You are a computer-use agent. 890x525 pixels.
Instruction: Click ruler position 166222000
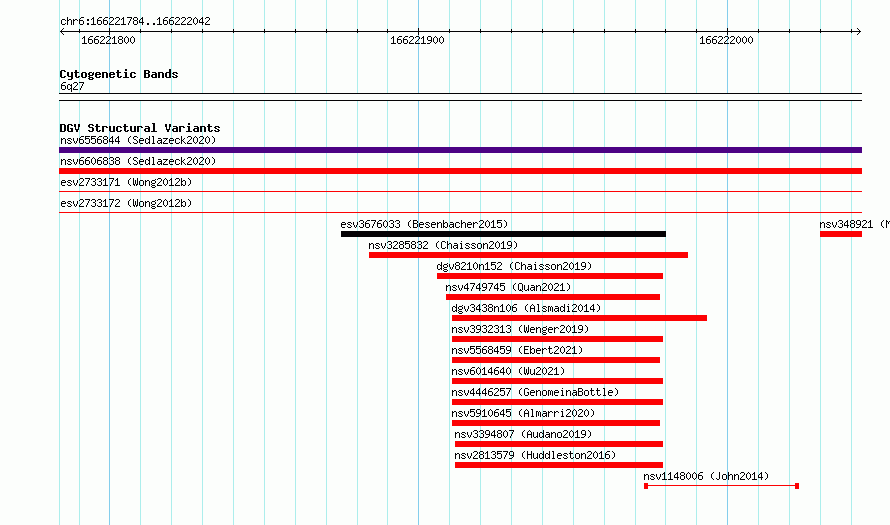726,40
